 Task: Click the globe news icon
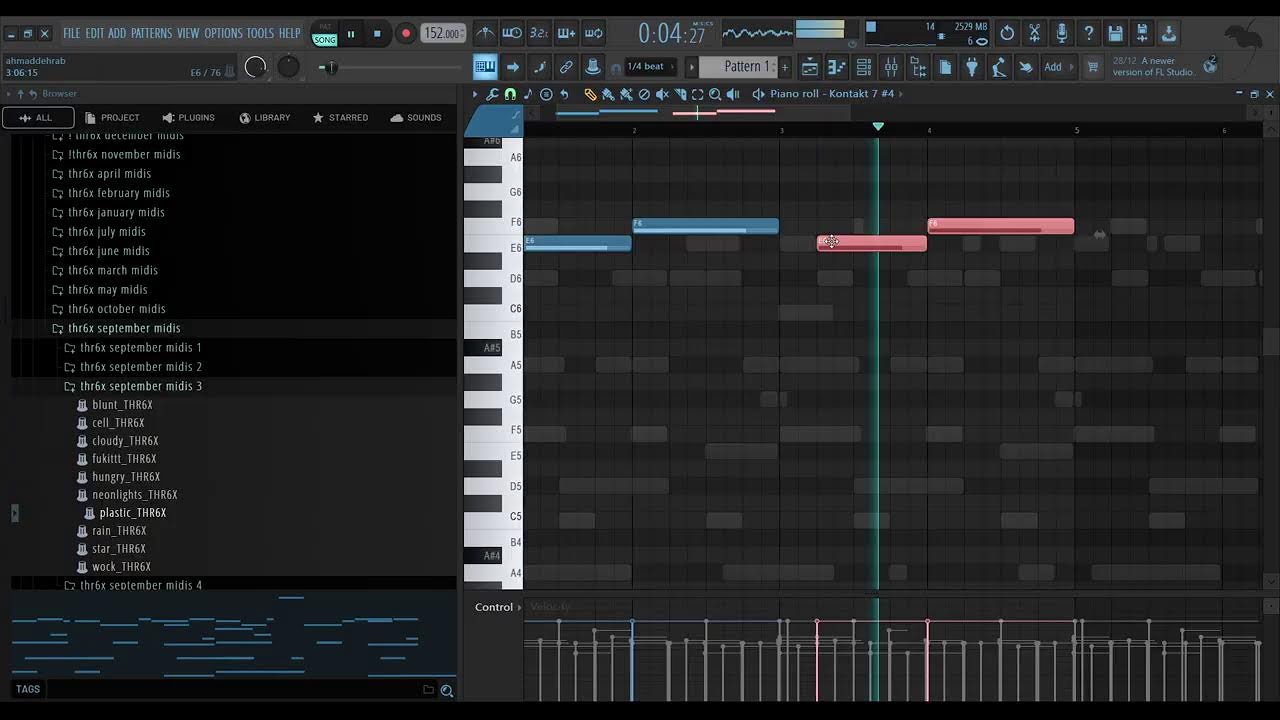[x=1210, y=67]
